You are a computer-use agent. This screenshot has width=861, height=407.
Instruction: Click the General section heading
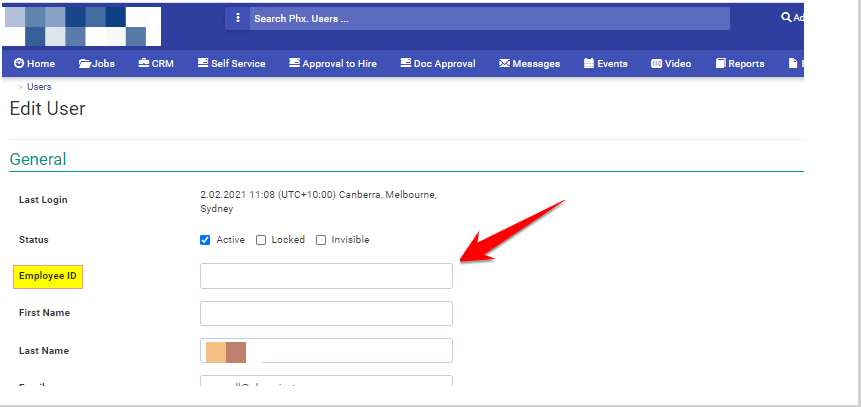38,159
